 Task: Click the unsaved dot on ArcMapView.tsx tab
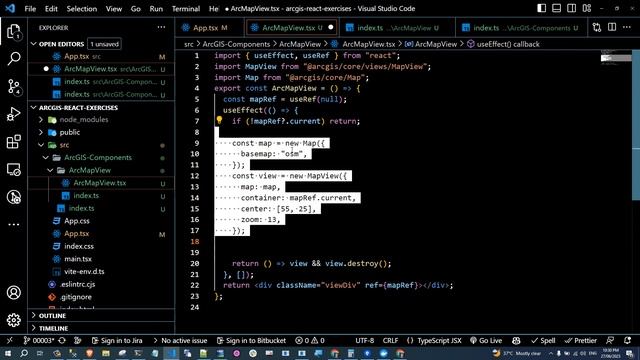pyautogui.click(x=331, y=28)
